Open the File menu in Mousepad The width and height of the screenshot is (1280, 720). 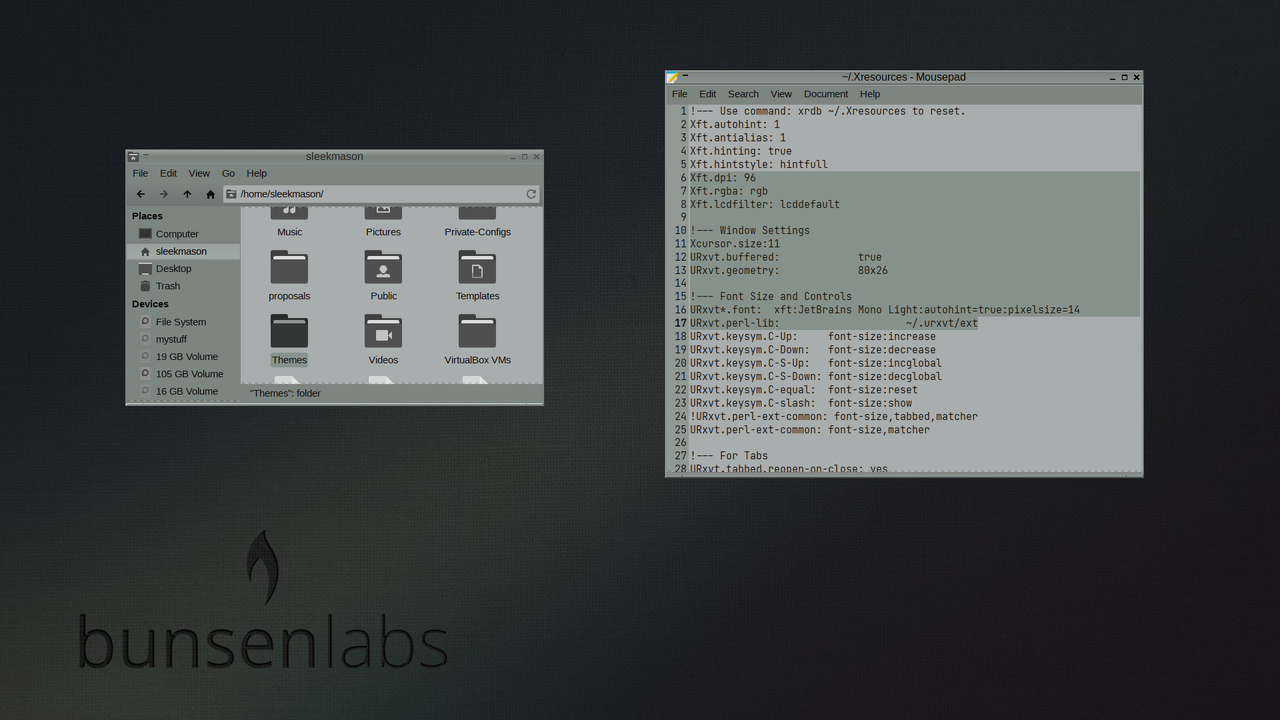click(680, 94)
